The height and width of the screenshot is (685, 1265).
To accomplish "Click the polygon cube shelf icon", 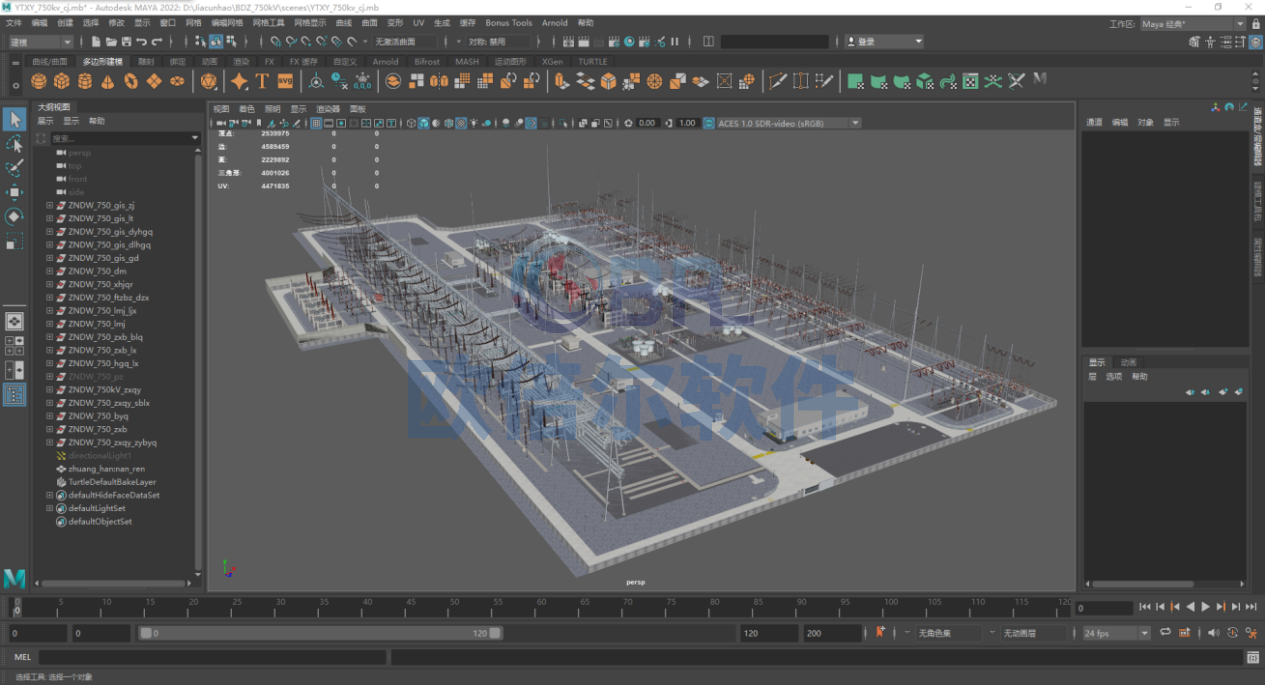I will point(62,81).
